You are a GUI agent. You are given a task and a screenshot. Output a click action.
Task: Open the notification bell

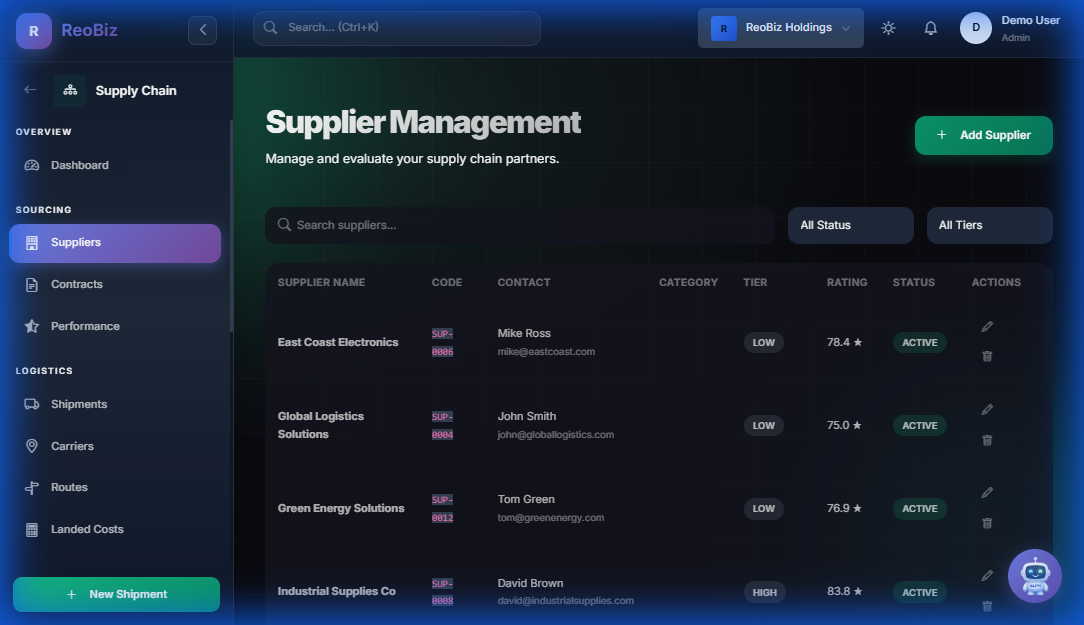tap(930, 28)
